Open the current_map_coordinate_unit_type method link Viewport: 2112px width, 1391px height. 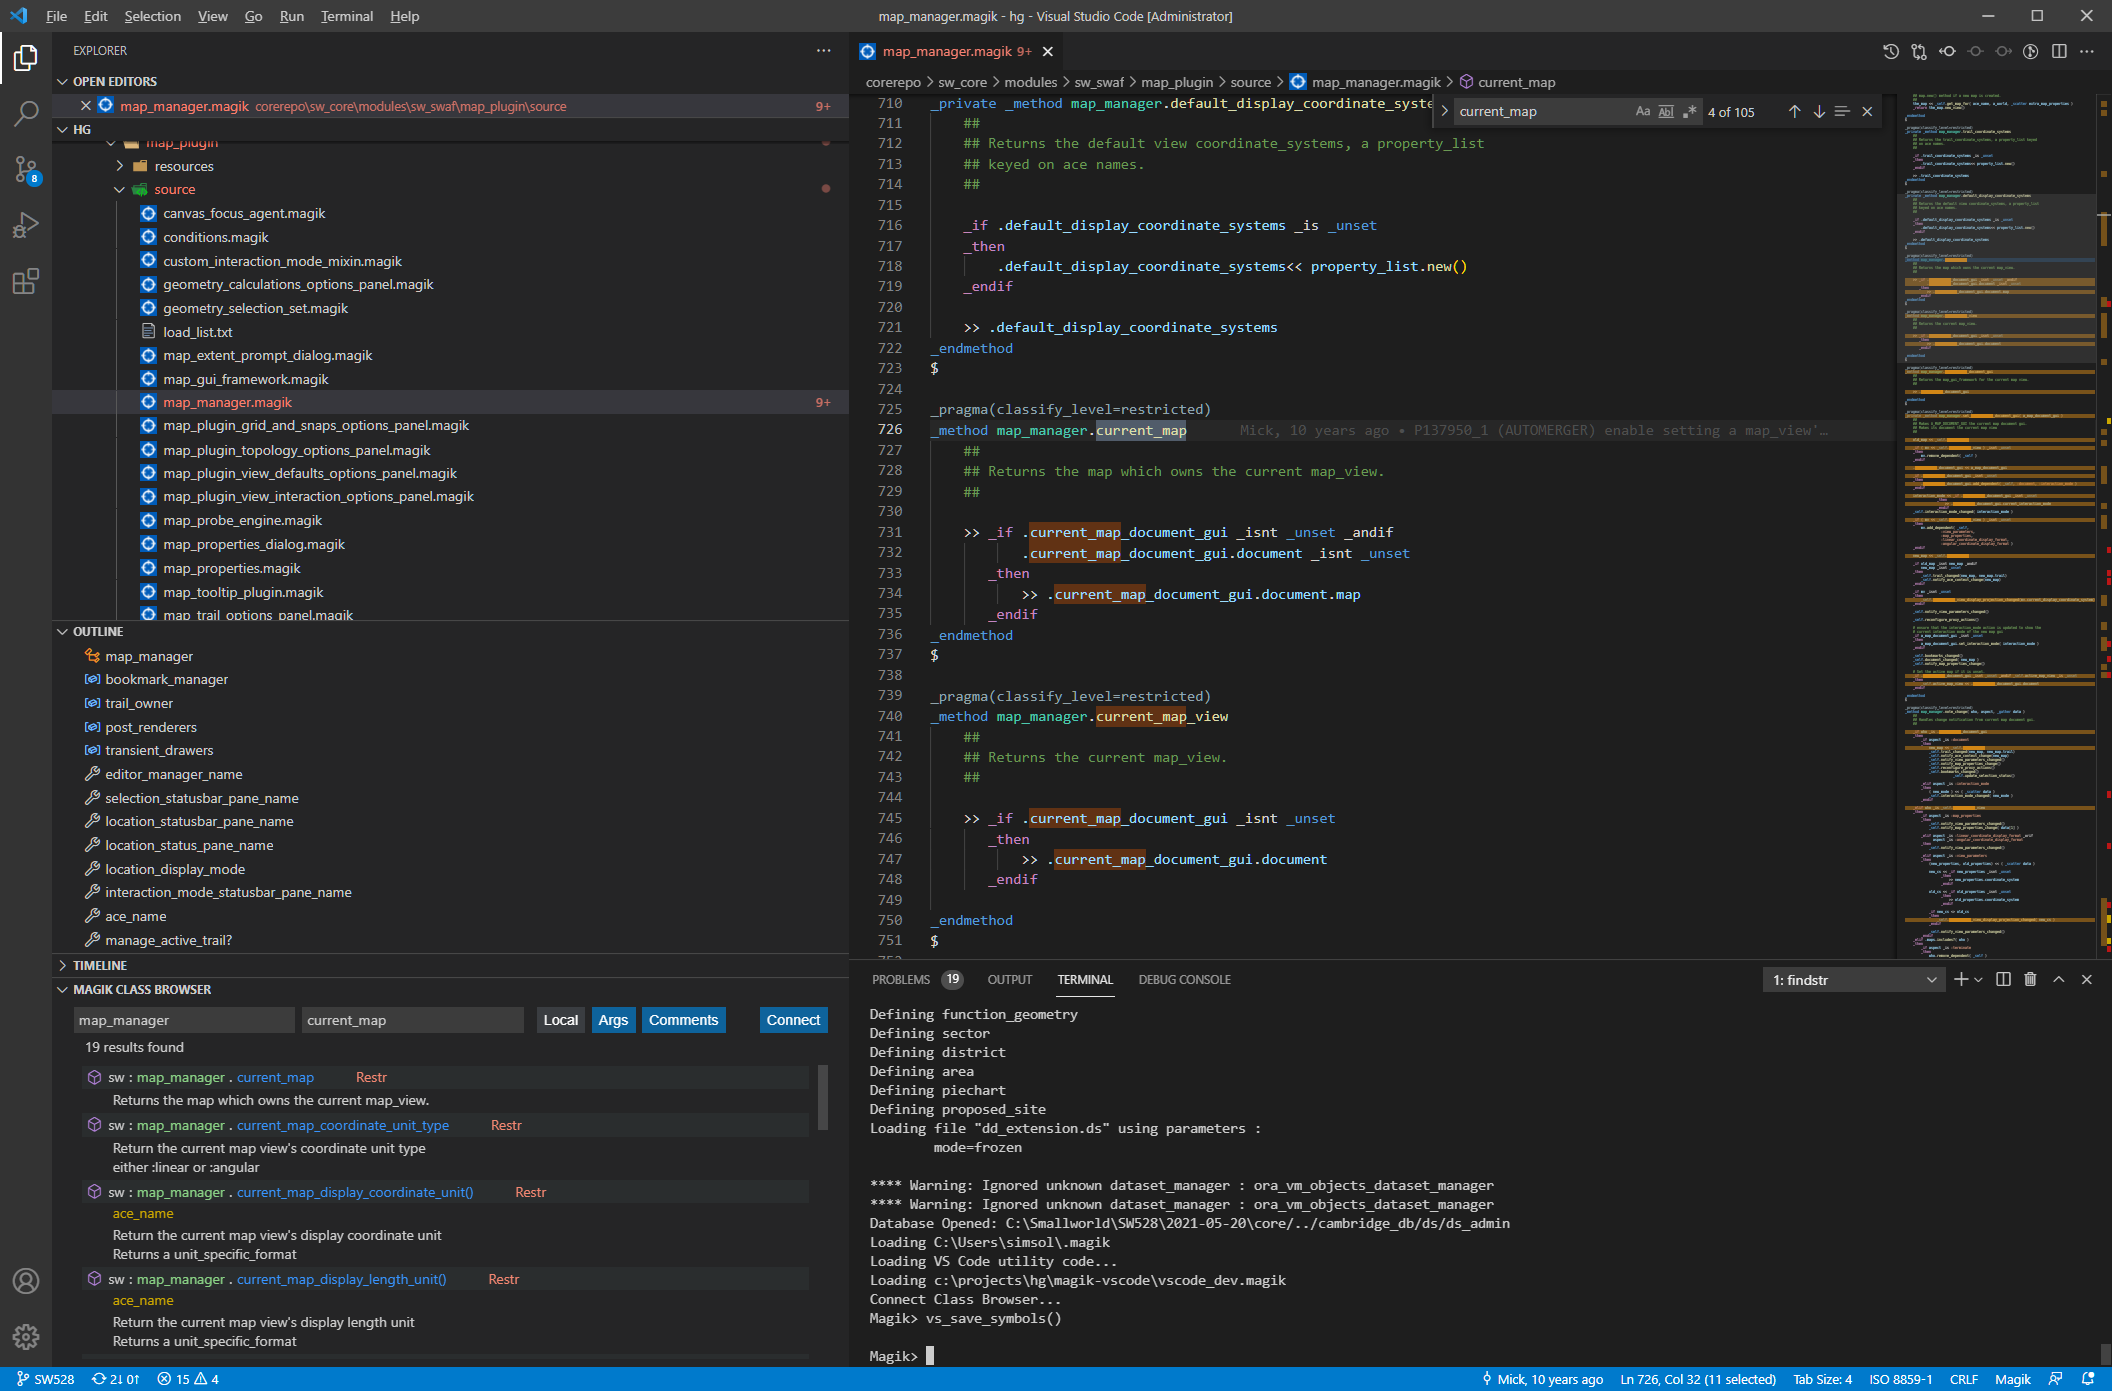[x=343, y=1125]
